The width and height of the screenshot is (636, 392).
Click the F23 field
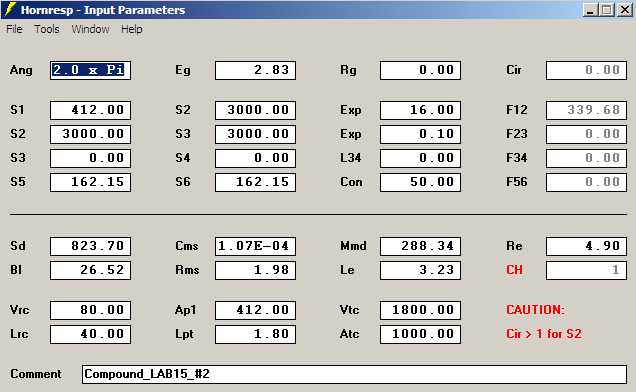pyautogui.click(x=586, y=134)
